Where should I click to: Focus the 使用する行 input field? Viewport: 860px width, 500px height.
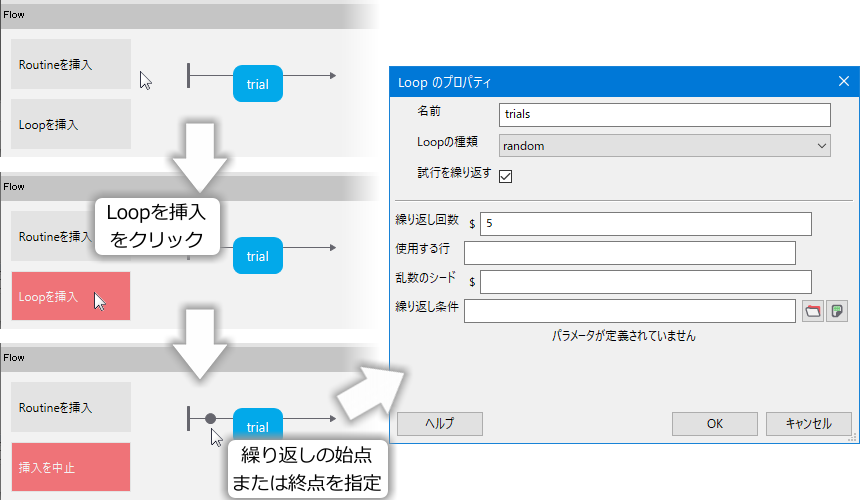(630, 253)
